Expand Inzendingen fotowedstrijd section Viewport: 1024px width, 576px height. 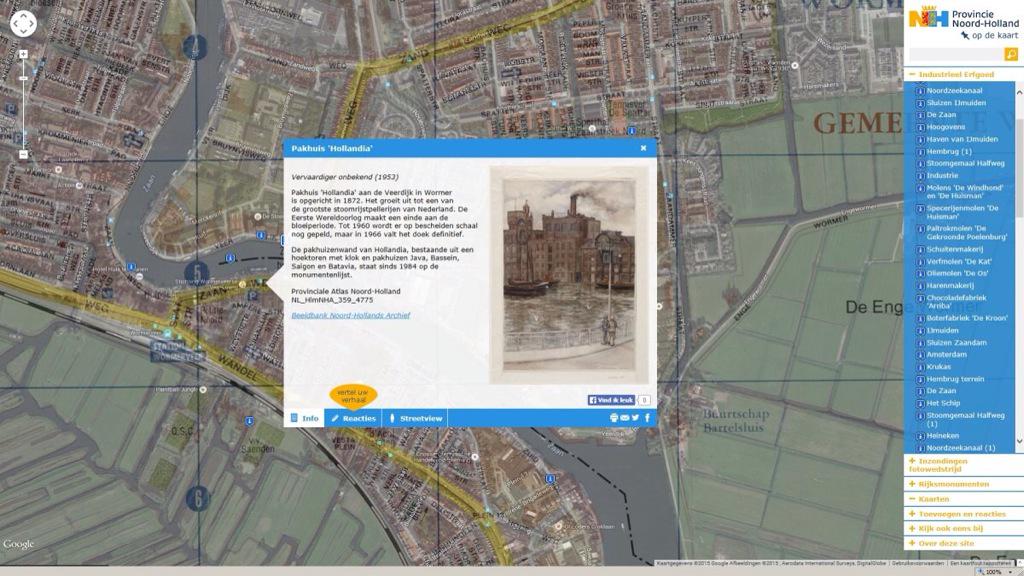tap(938, 464)
